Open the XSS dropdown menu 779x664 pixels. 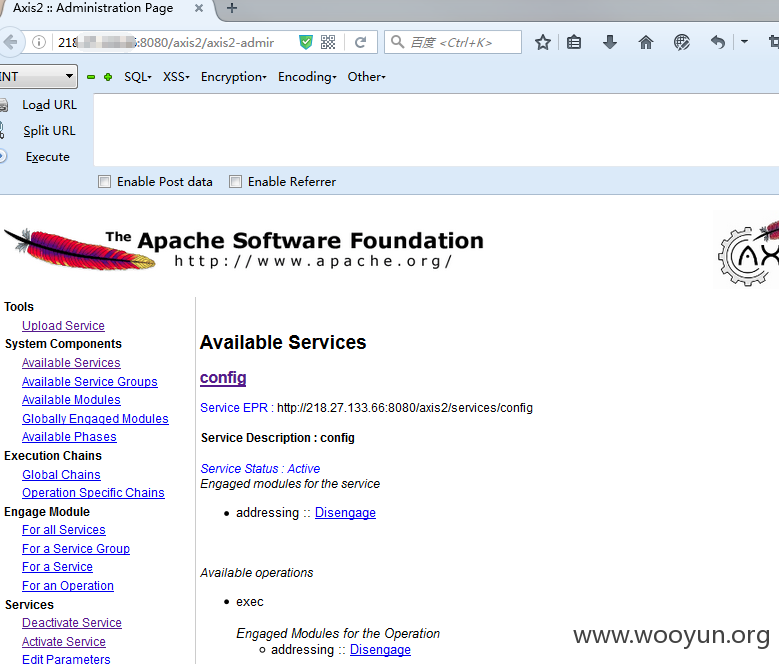176,77
